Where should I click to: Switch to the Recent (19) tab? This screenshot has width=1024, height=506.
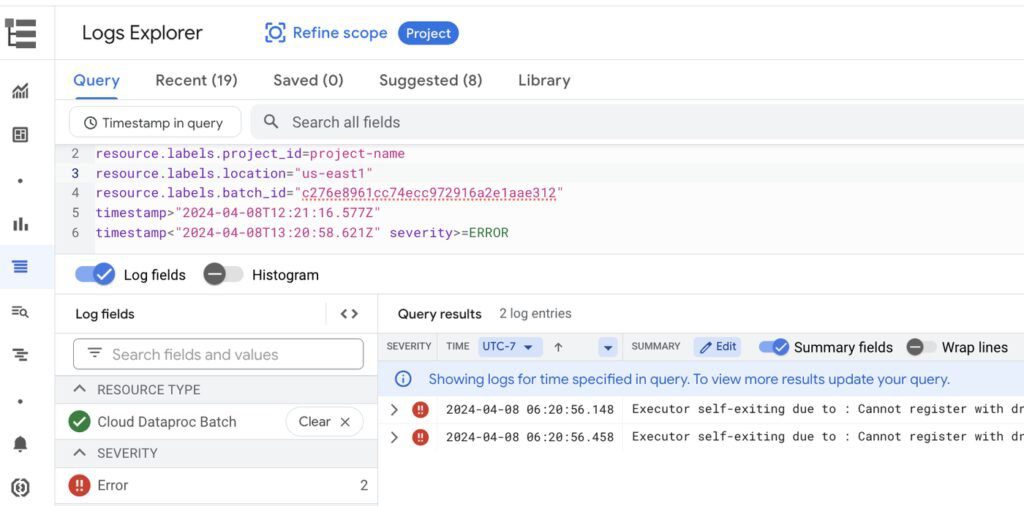click(x=196, y=81)
